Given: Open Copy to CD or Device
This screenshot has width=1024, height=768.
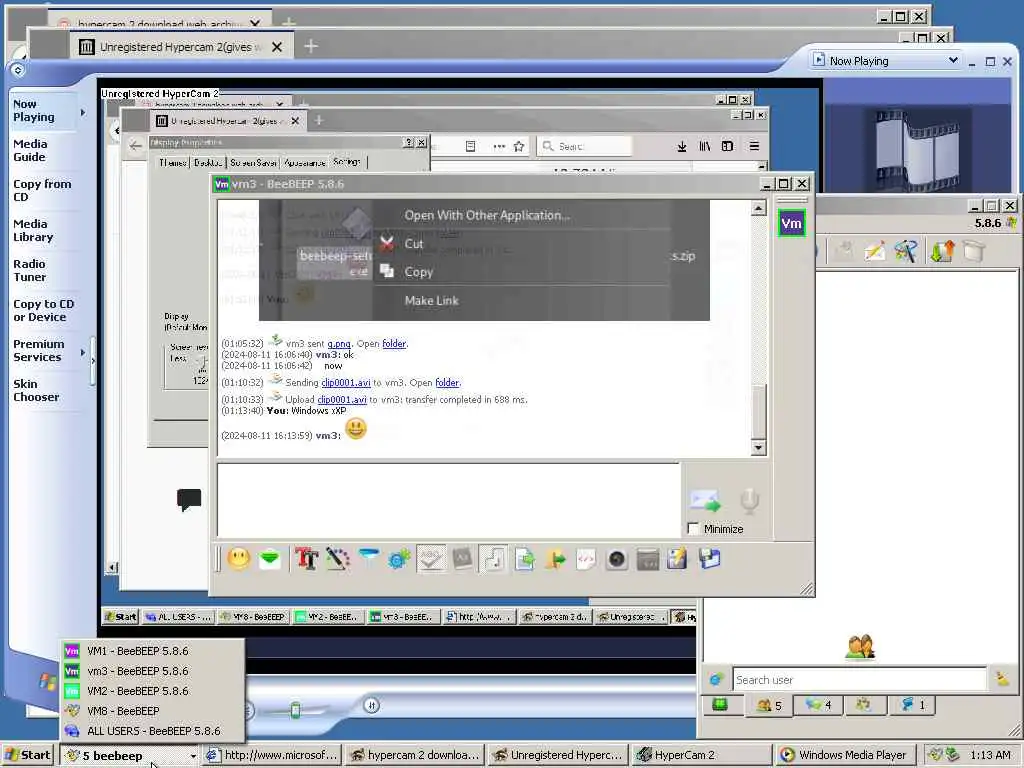Looking at the screenshot, I should click(x=43, y=310).
